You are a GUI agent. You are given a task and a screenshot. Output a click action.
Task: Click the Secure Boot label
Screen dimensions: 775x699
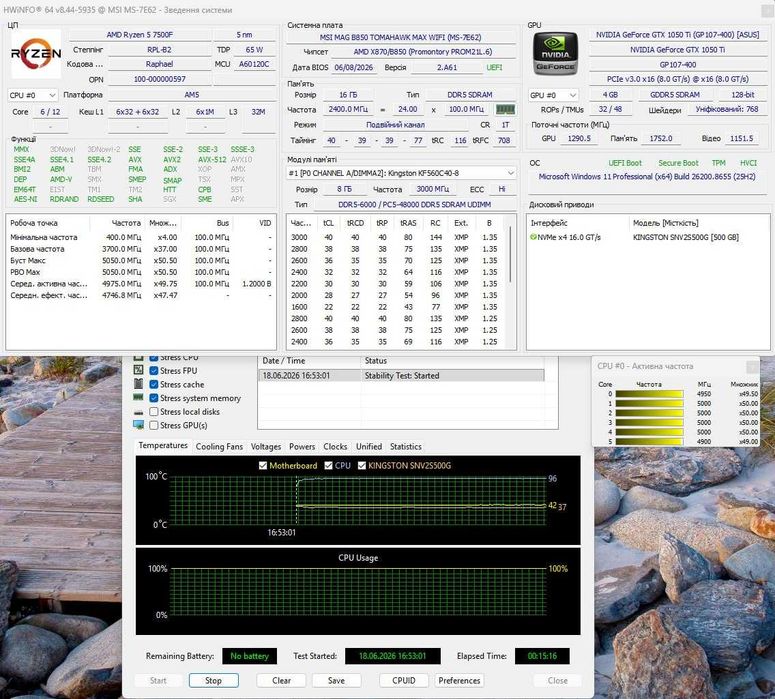click(678, 163)
